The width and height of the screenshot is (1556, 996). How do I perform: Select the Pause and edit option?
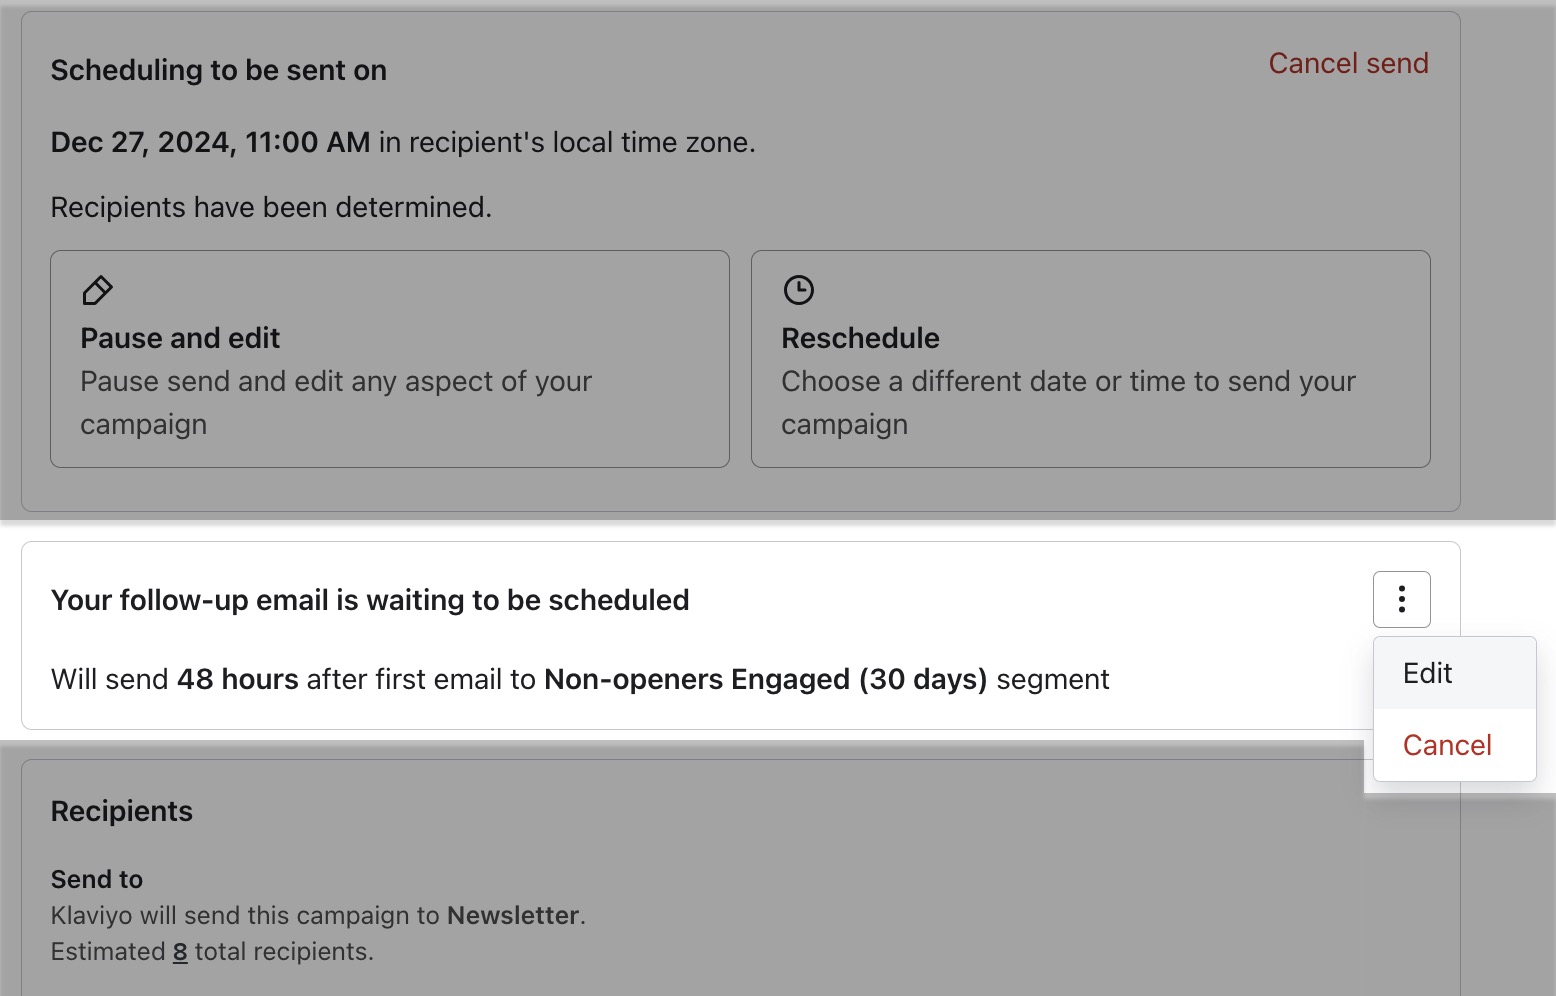point(390,358)
